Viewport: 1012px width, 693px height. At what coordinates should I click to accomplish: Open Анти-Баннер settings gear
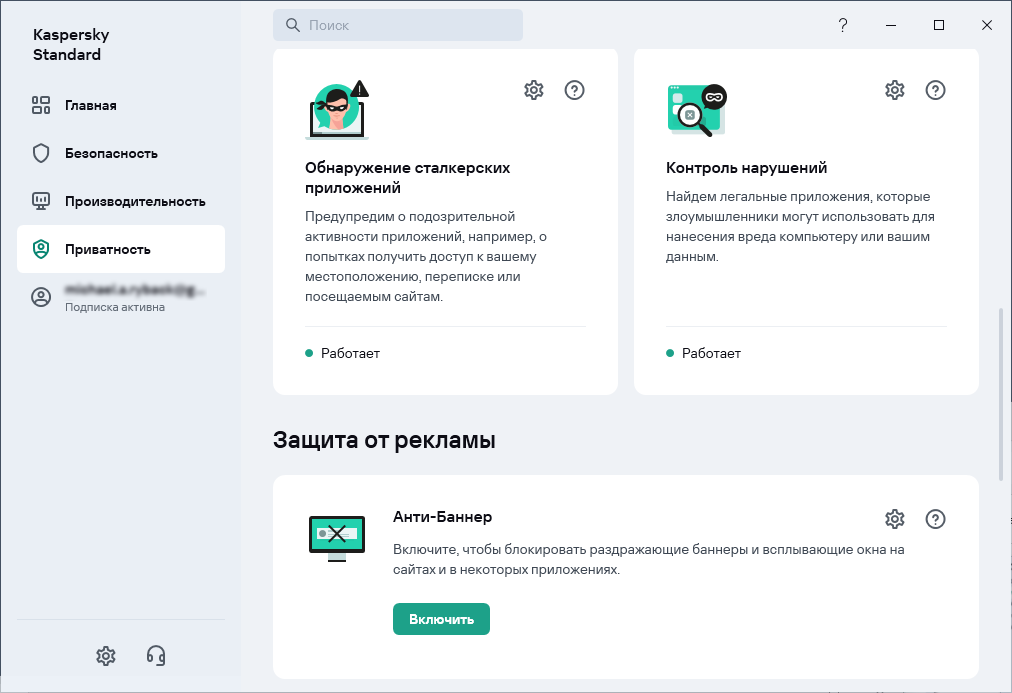(x=895, y=519)
